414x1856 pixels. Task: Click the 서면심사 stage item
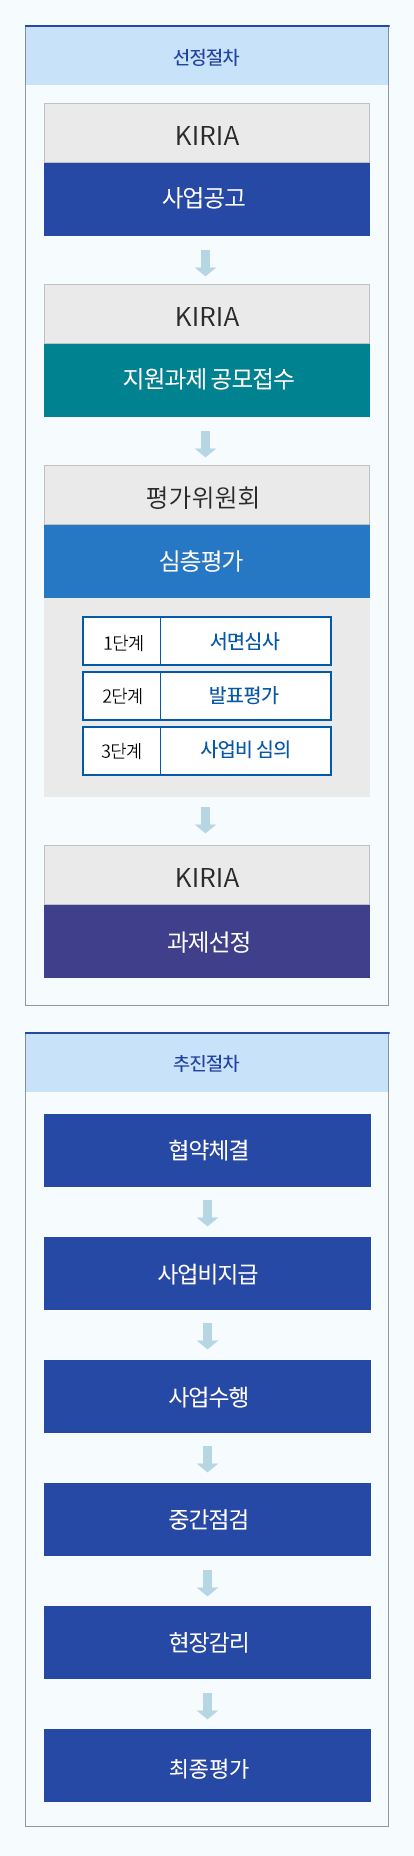(x=245, y=641)
